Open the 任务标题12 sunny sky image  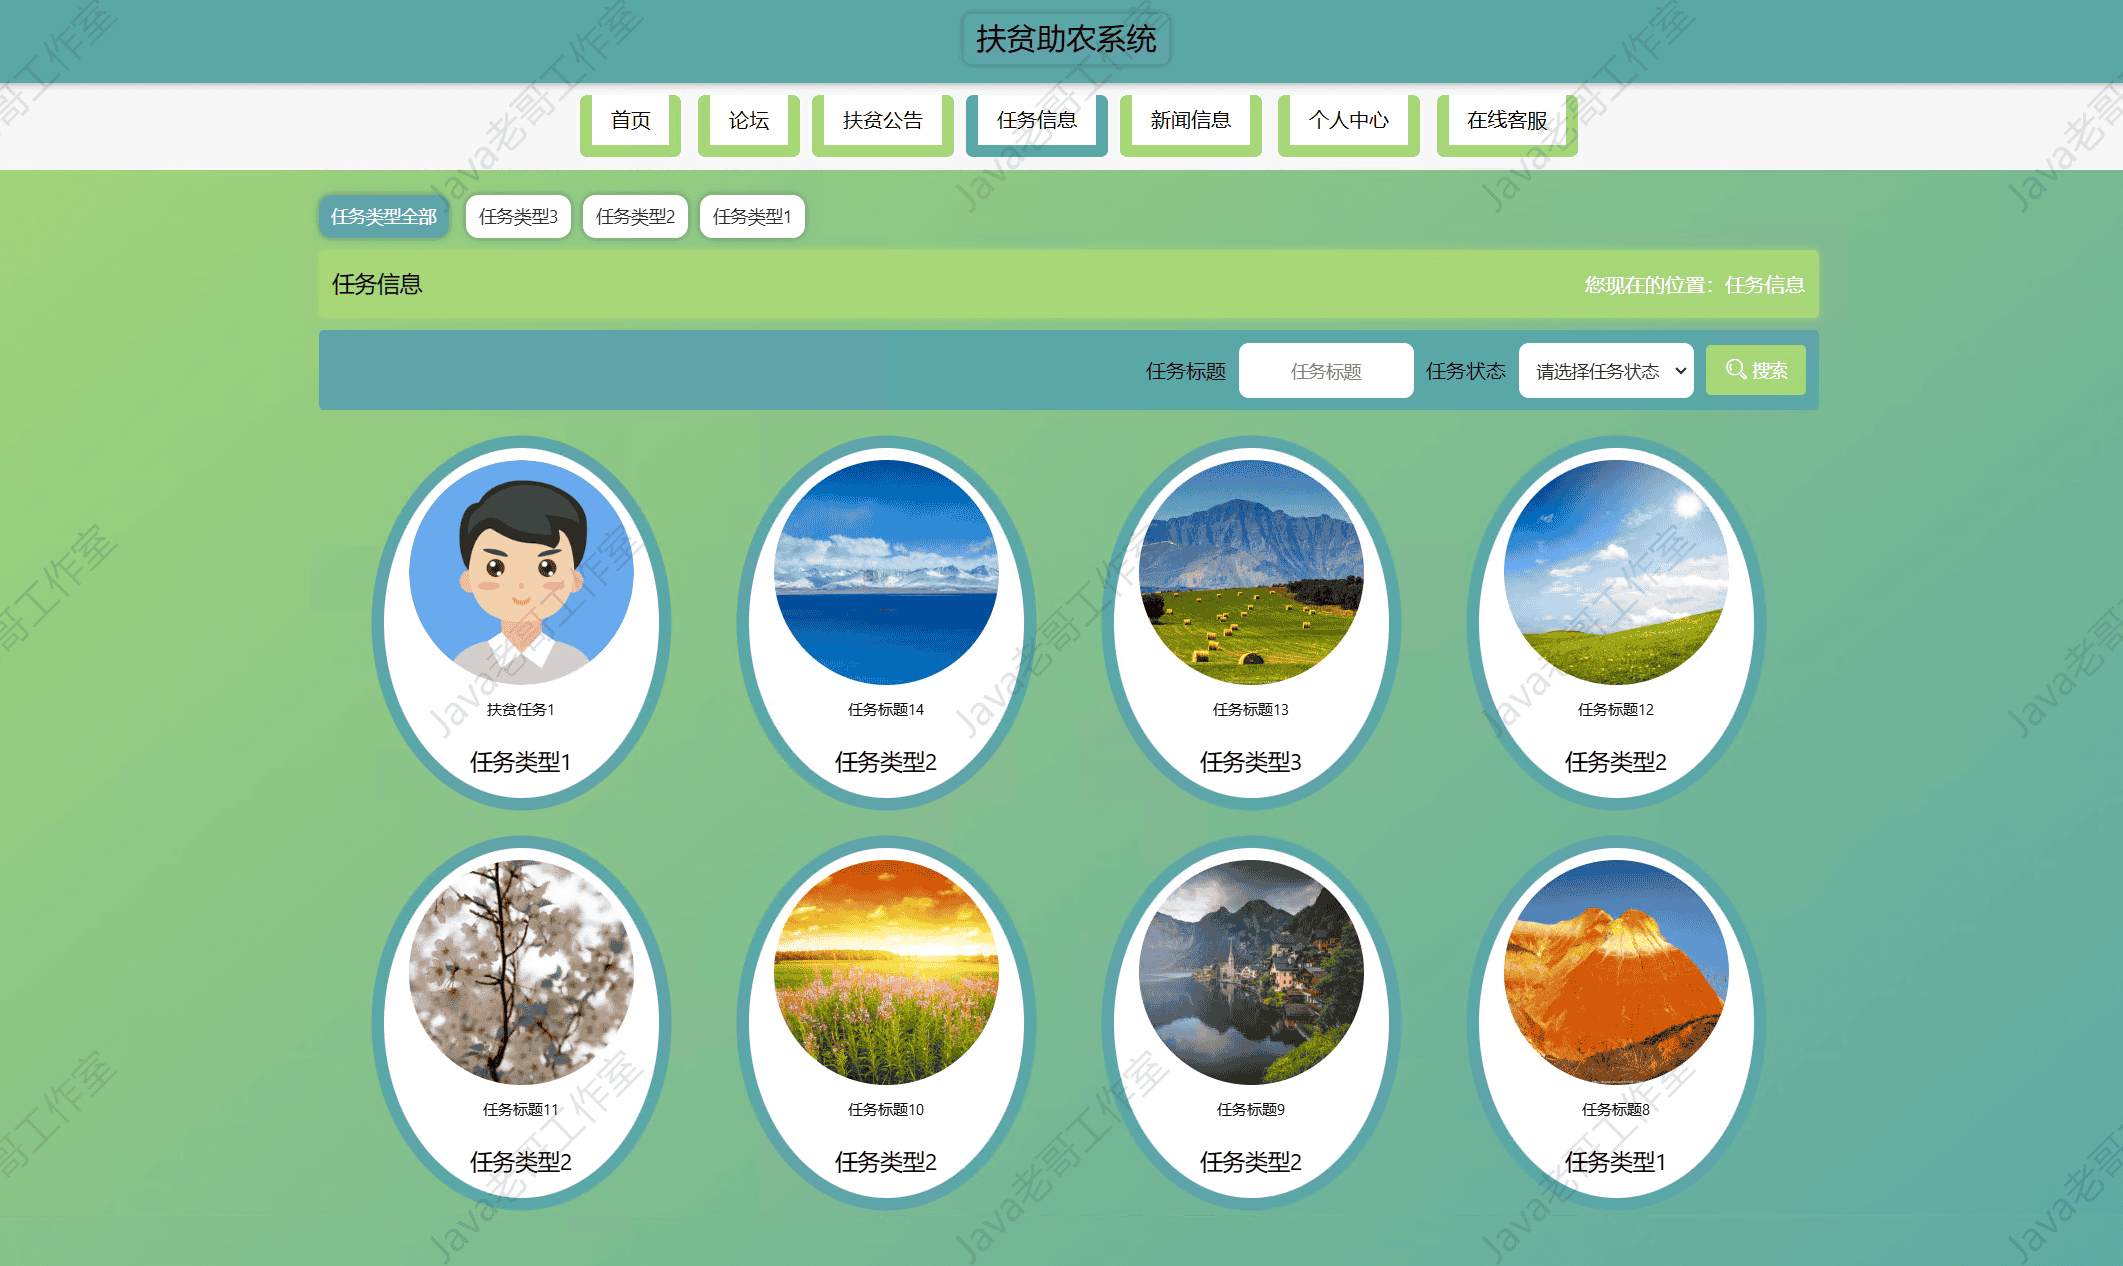1616,572
